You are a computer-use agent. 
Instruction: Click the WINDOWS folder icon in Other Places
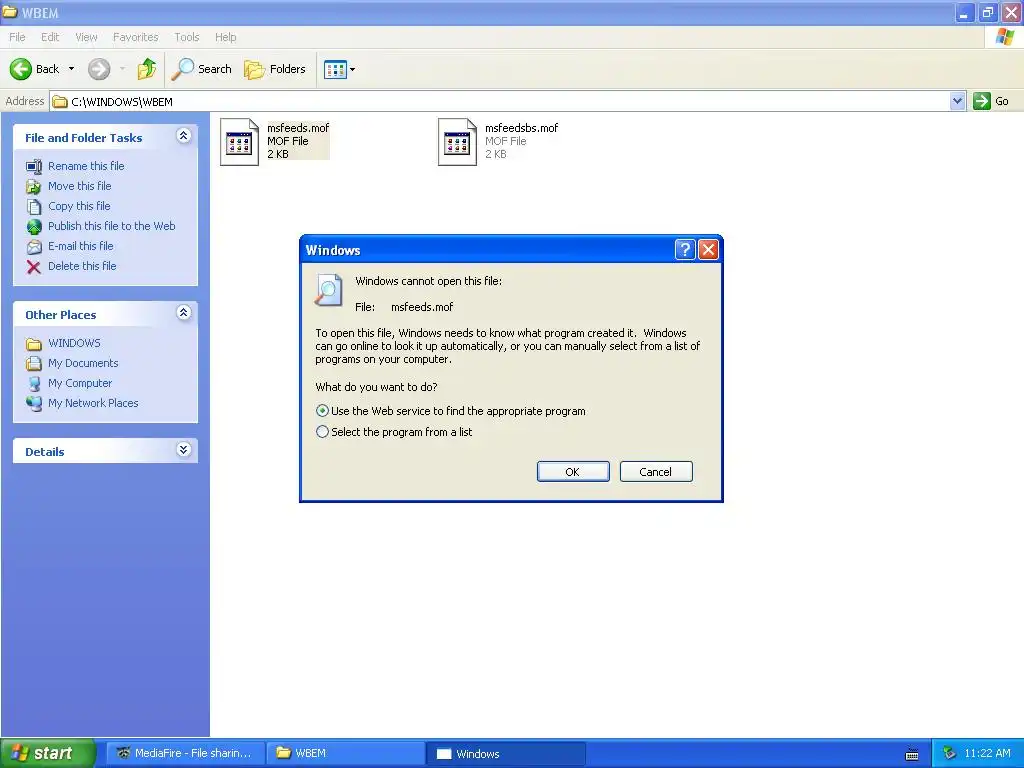click(x=34, y=344)
